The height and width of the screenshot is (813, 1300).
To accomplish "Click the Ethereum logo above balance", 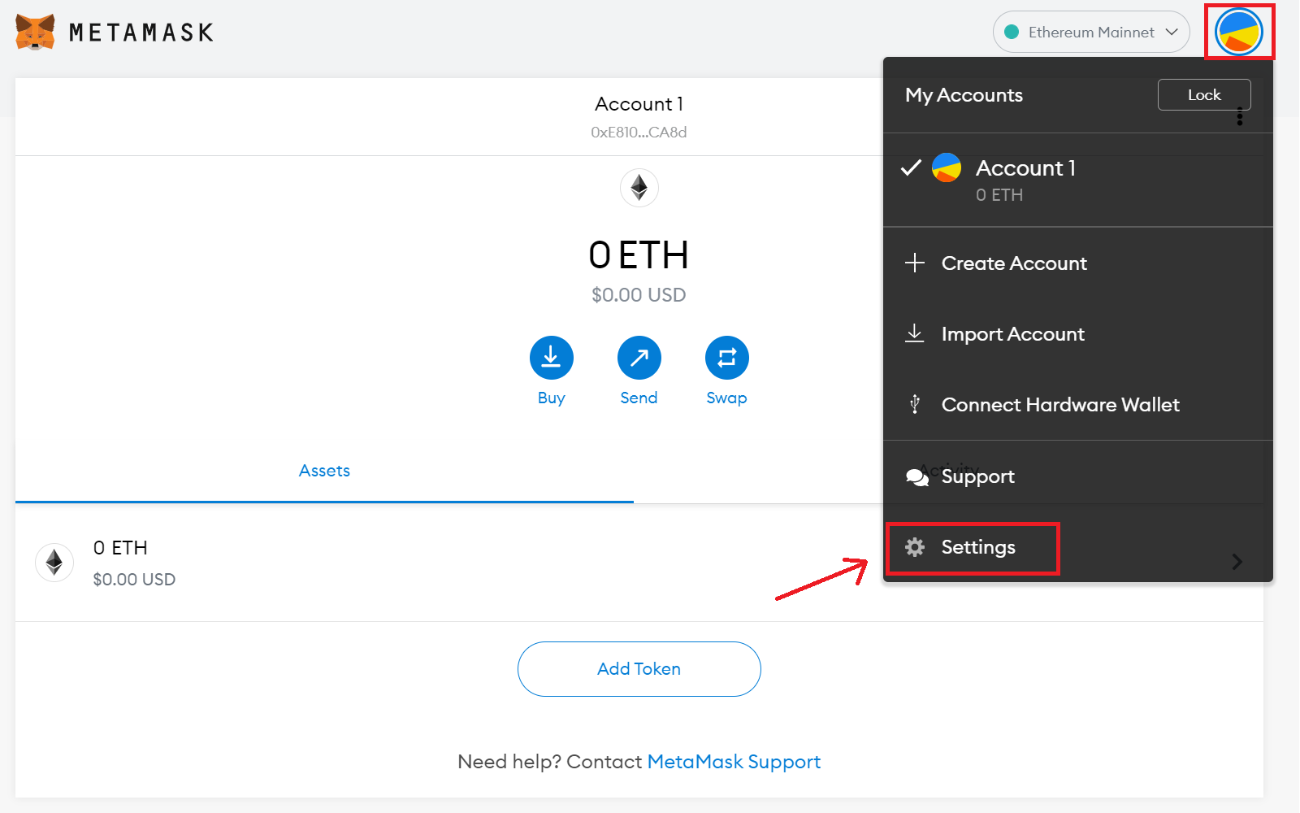I will pos(639,188).
